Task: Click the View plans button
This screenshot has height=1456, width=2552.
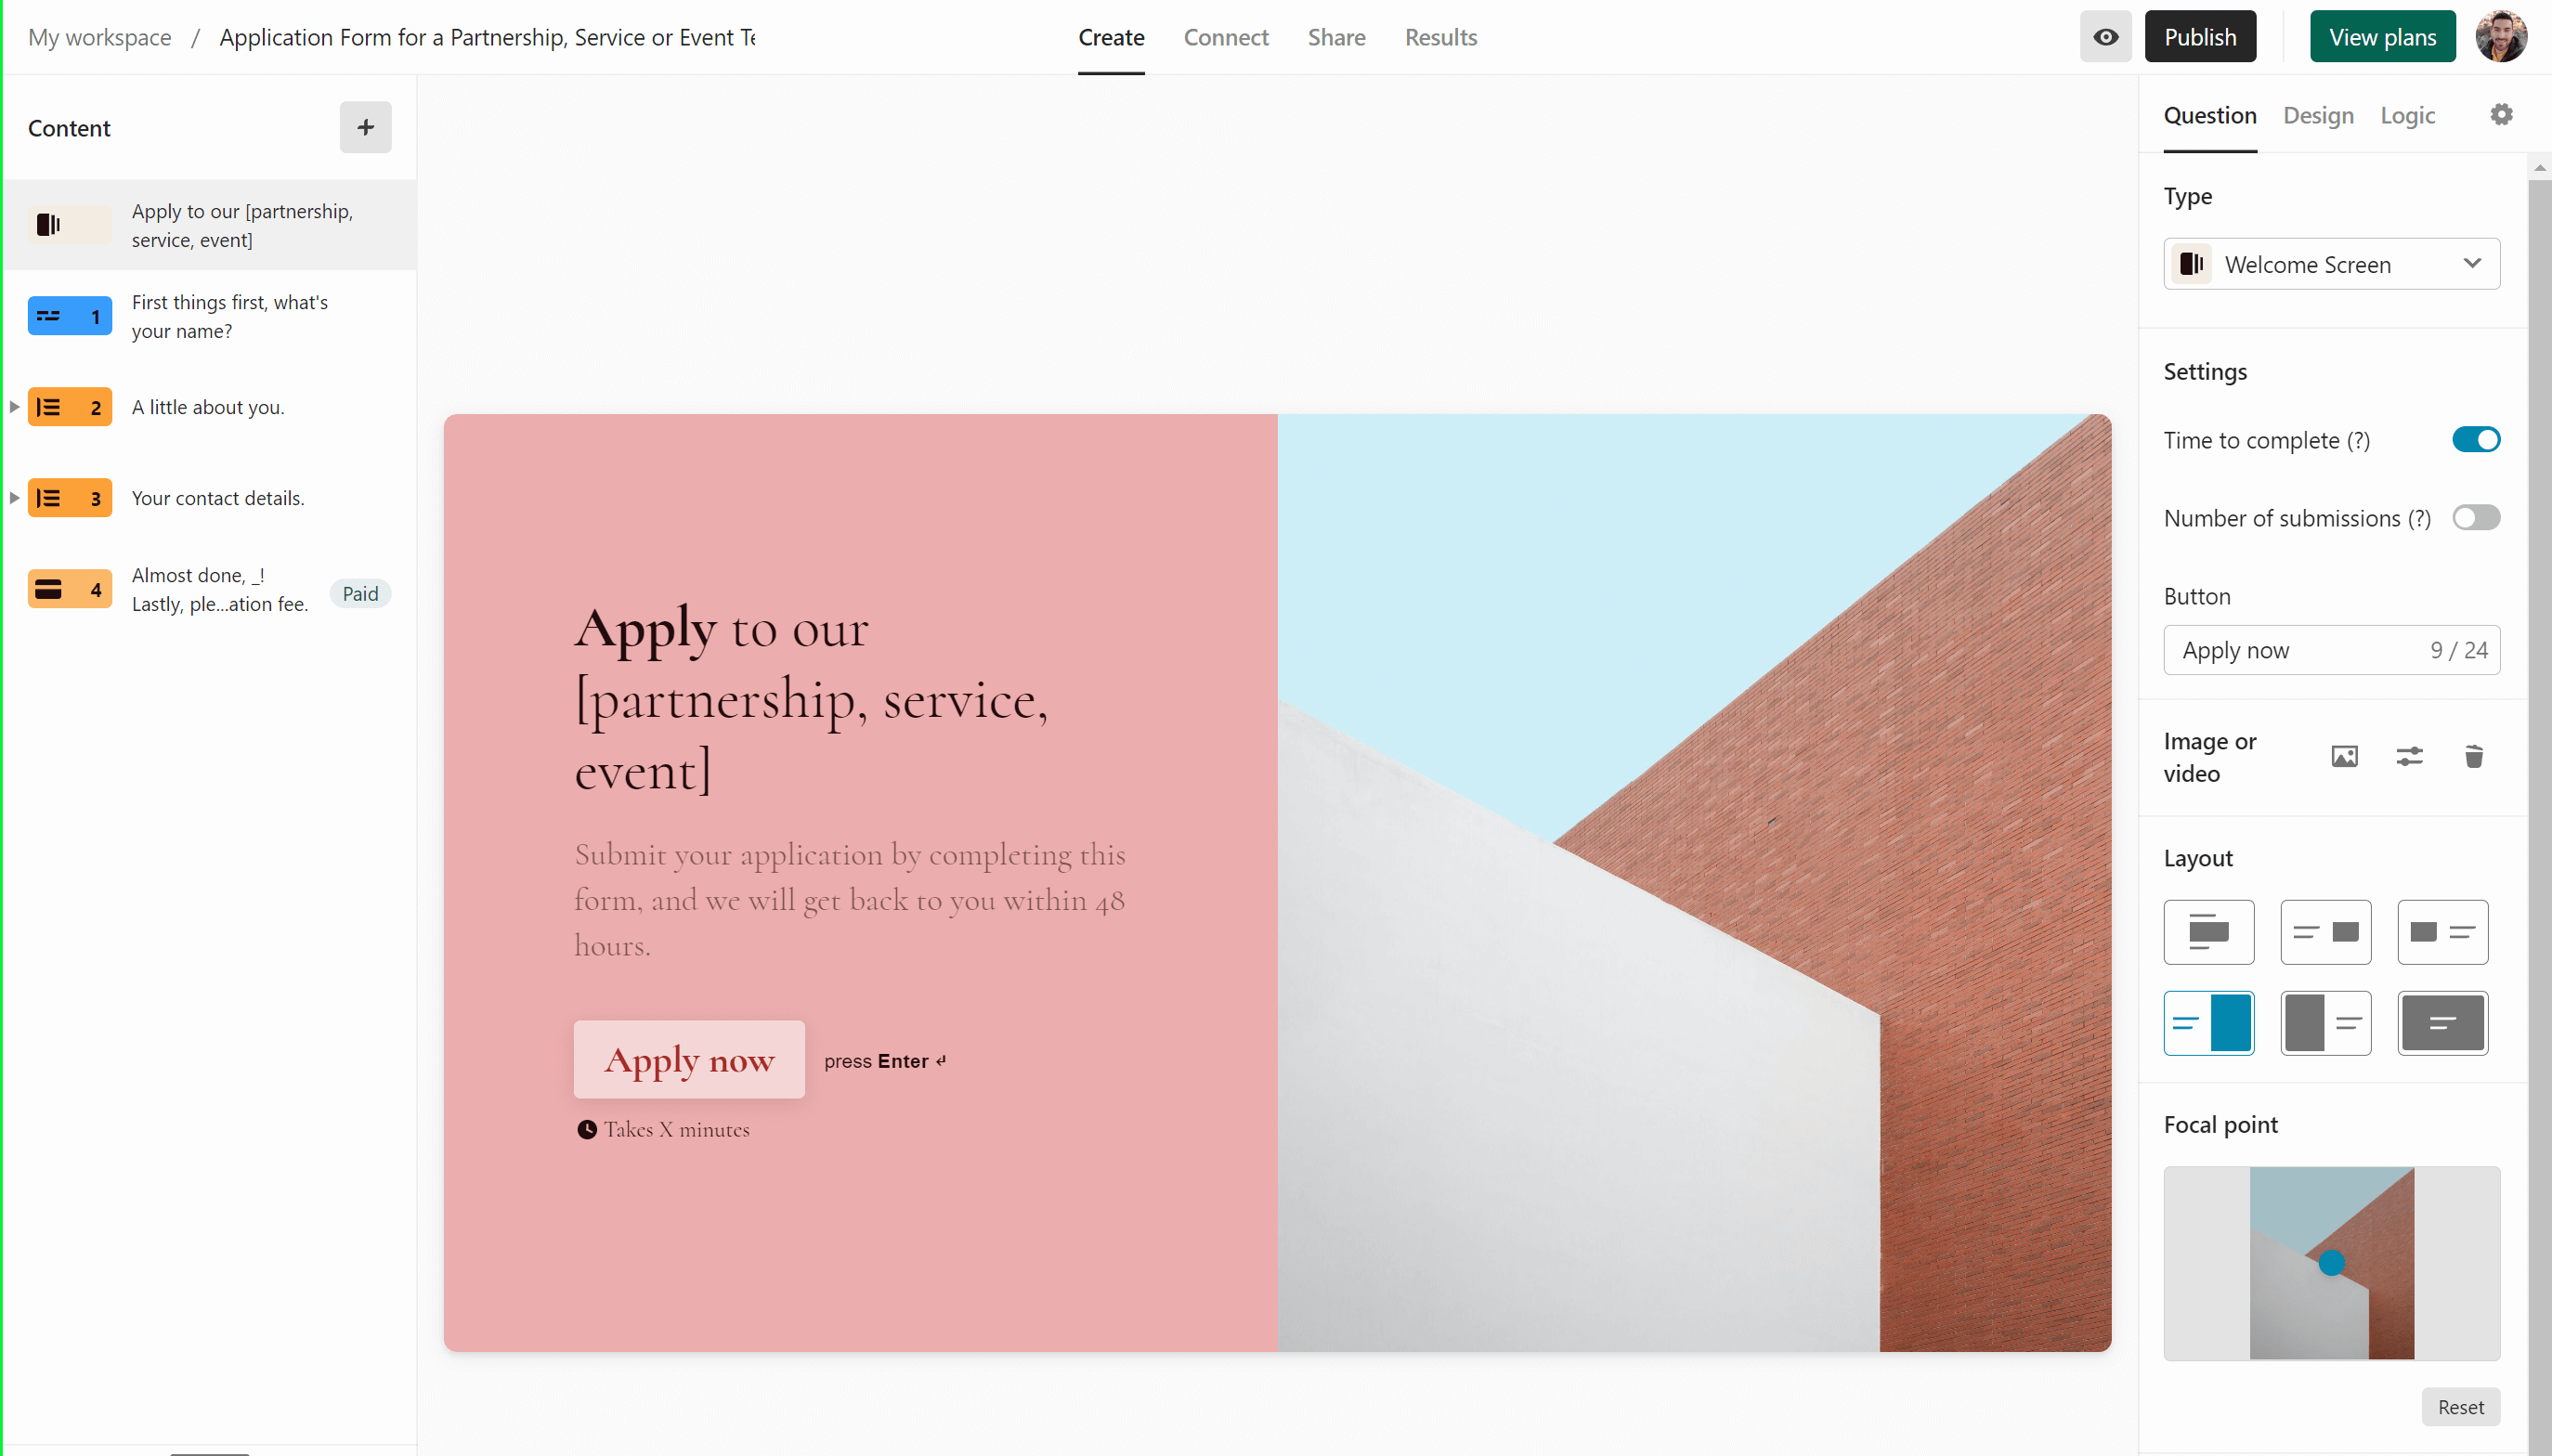Action: pos(2380,37)
